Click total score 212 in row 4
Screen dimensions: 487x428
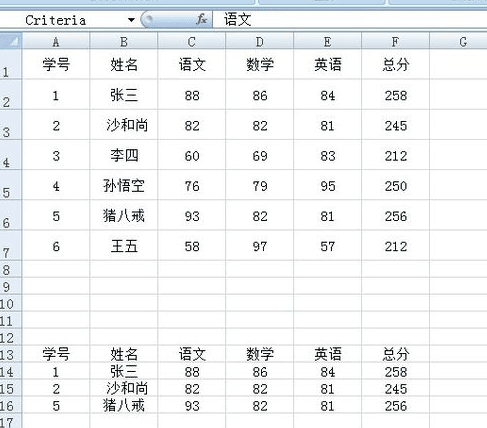tap(396, 156)
